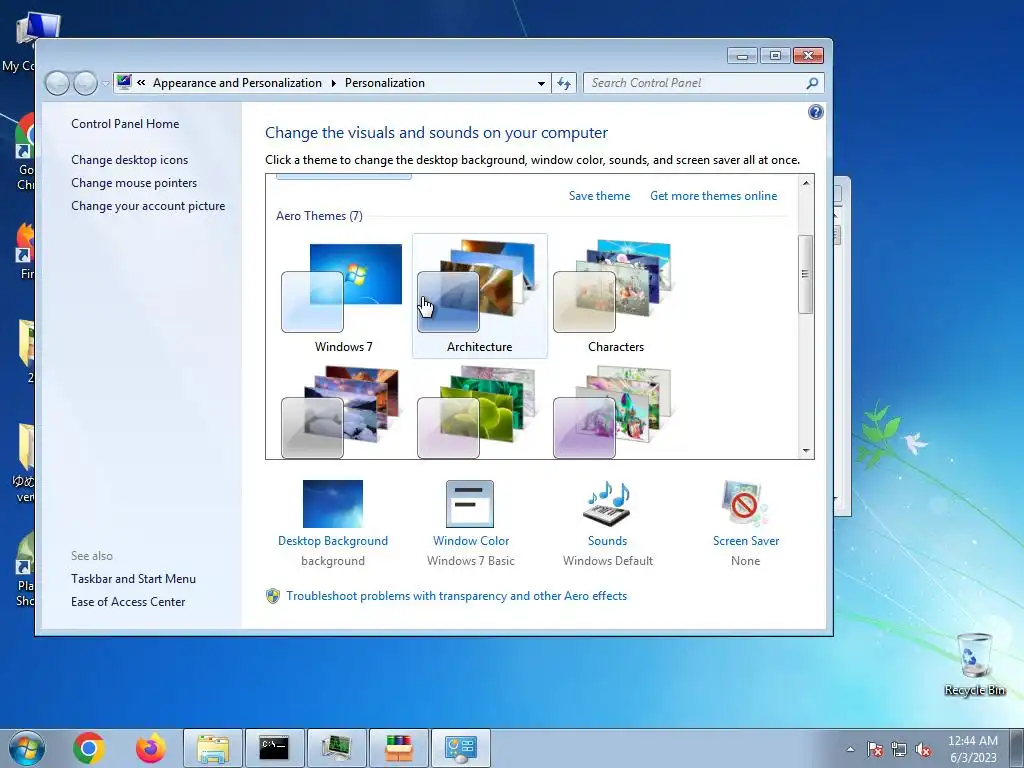The height and width of the screenshot is (768, 1024).
Task: Select the theme thumbnail below Characters
Action: tap(615, 411)
